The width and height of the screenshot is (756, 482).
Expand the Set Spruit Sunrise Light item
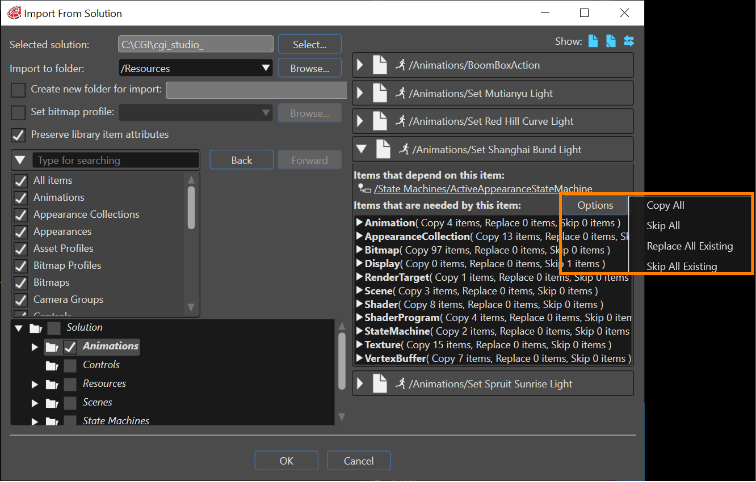(360, 384)
